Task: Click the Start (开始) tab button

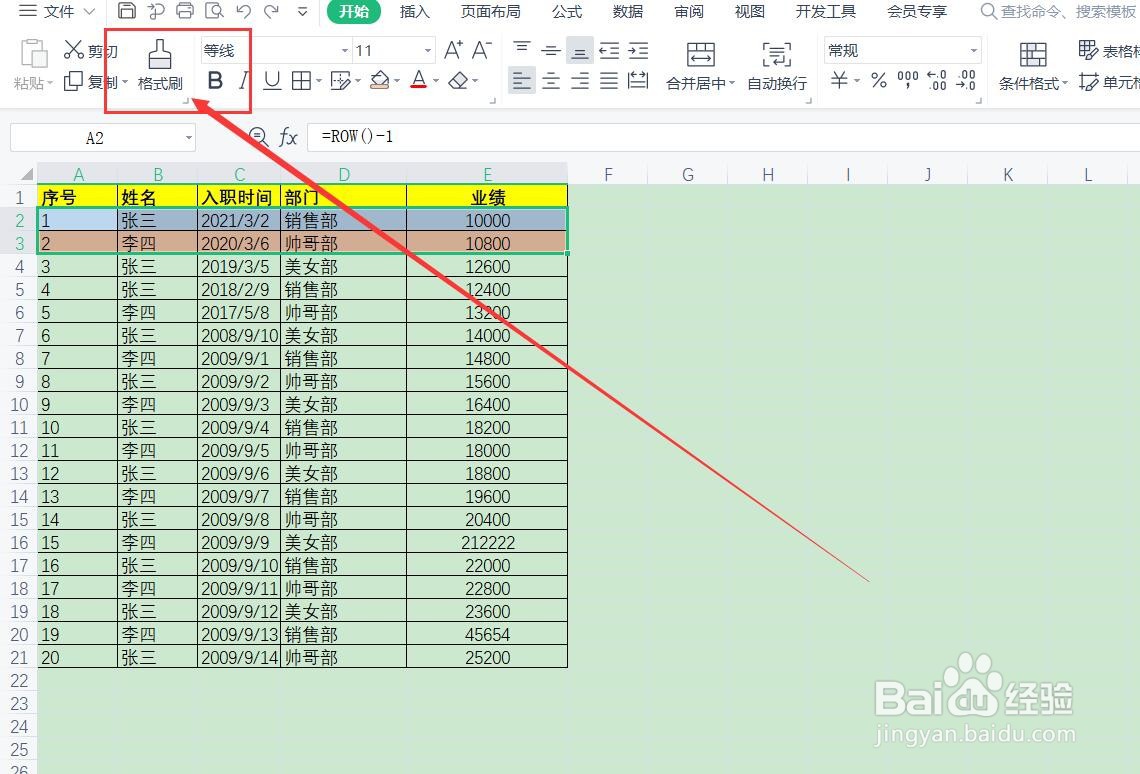Action: (354, 12)
